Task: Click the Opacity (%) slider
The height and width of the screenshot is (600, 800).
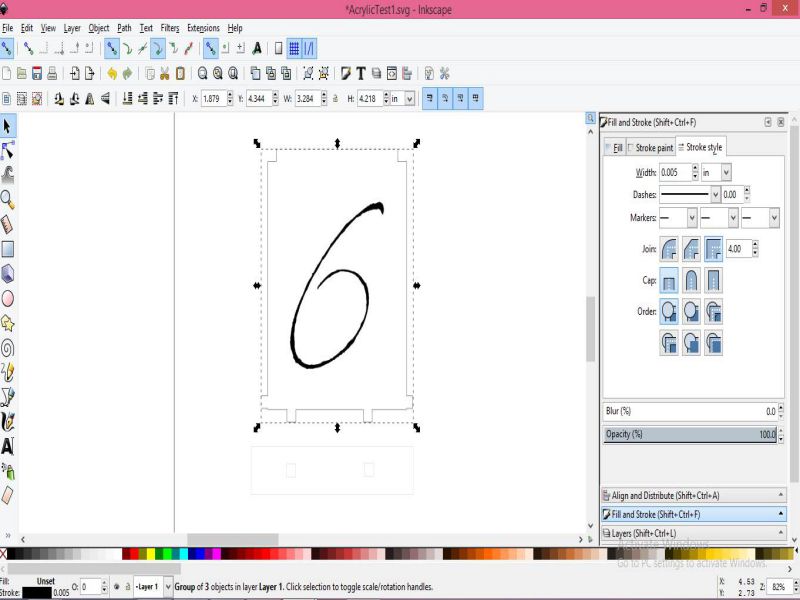Action: pyautogui.click(x=690, y=434)
